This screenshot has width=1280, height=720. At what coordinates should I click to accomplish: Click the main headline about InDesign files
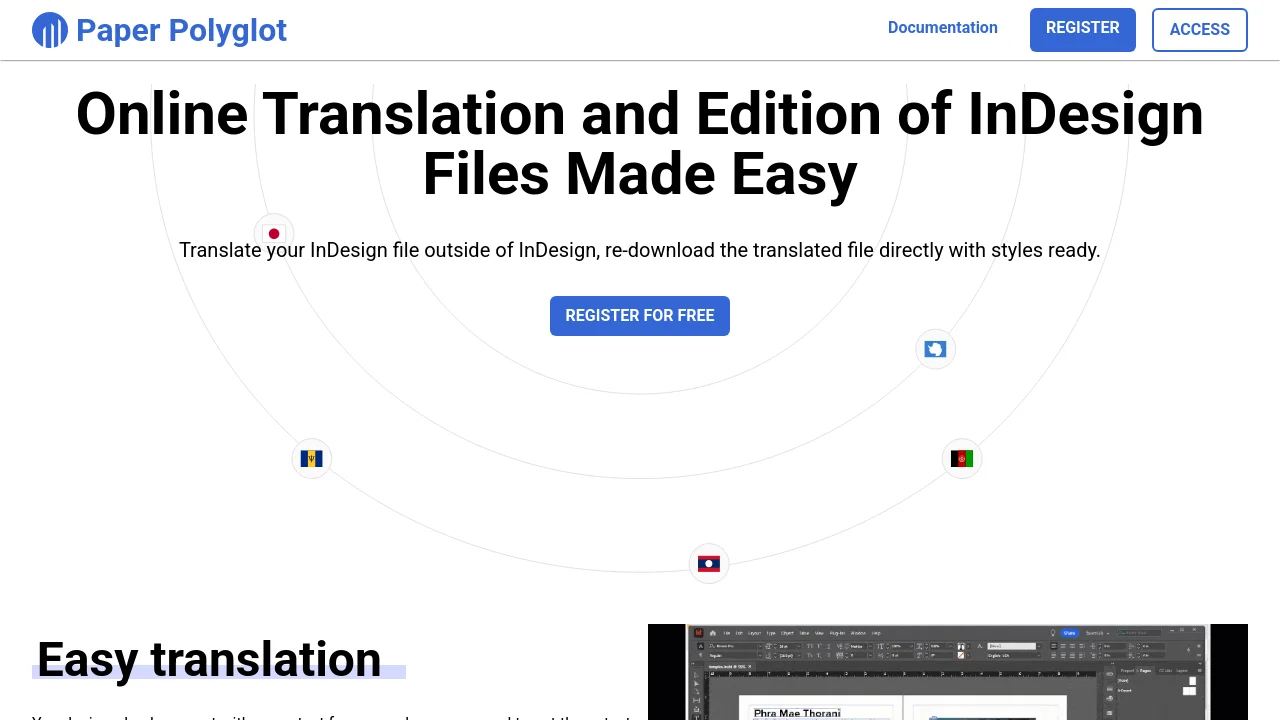pyautogui.click(x=640, y=144)
